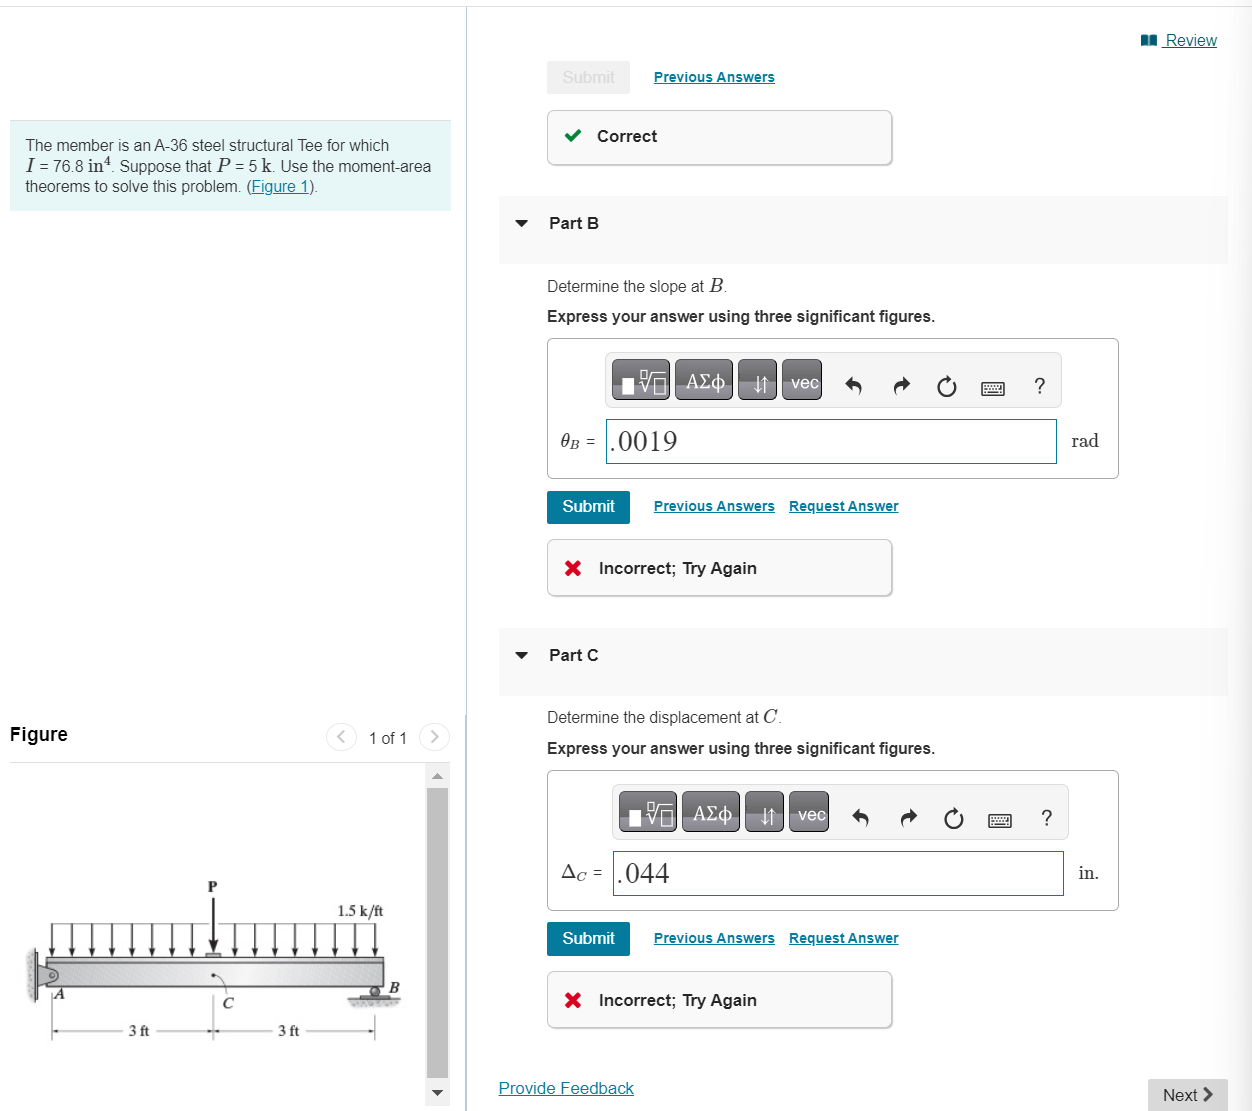View Previous Answers for Part C
Viewport: 1252px width, 1111px height.
coord(714,938)
